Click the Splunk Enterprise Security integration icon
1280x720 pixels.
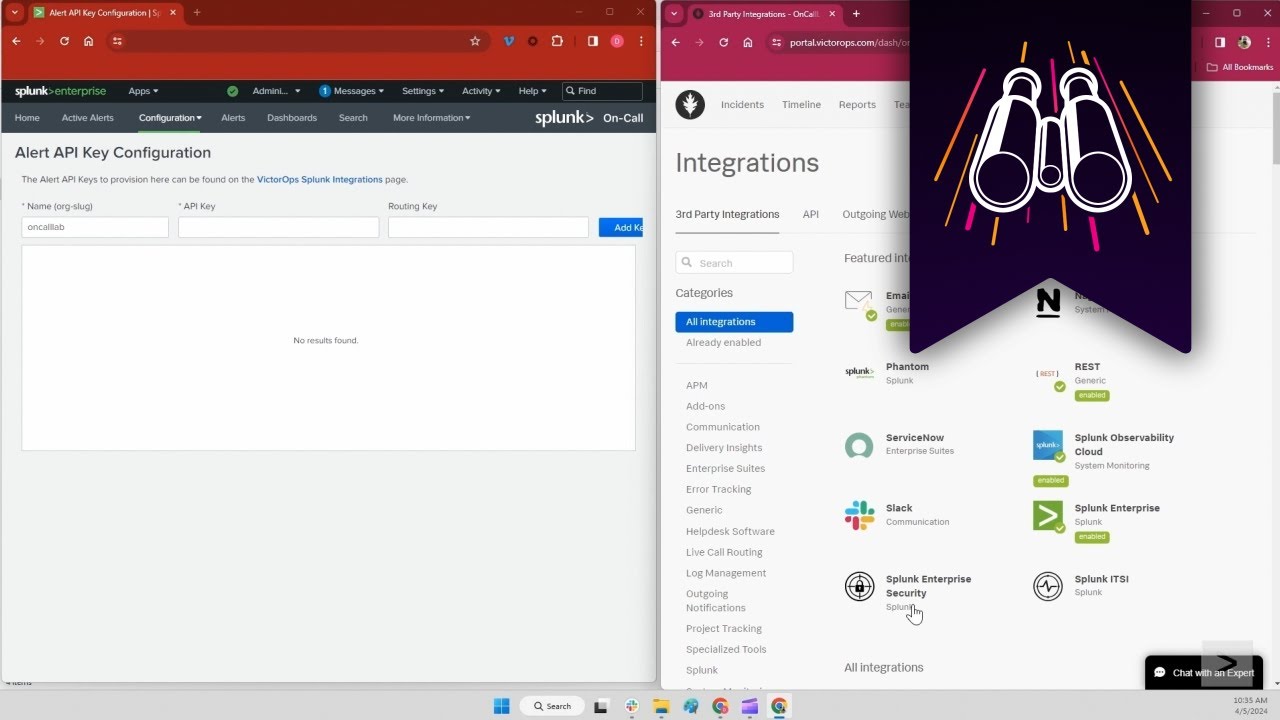(859, 586)
